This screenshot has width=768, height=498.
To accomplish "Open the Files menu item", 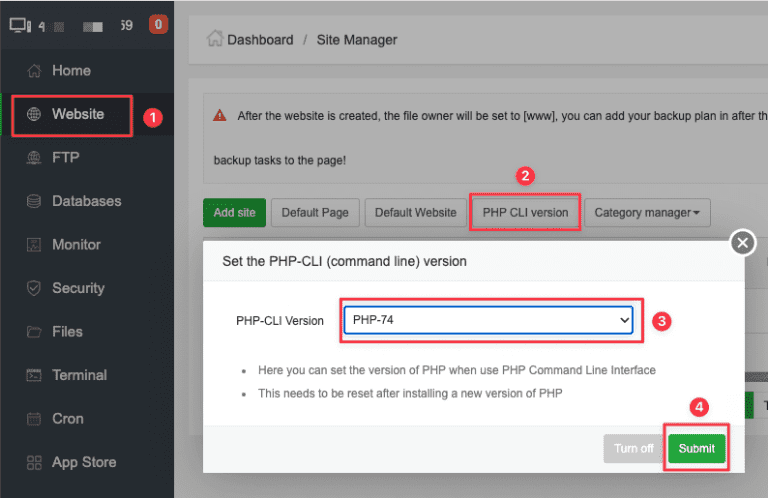I will point(68,332).
